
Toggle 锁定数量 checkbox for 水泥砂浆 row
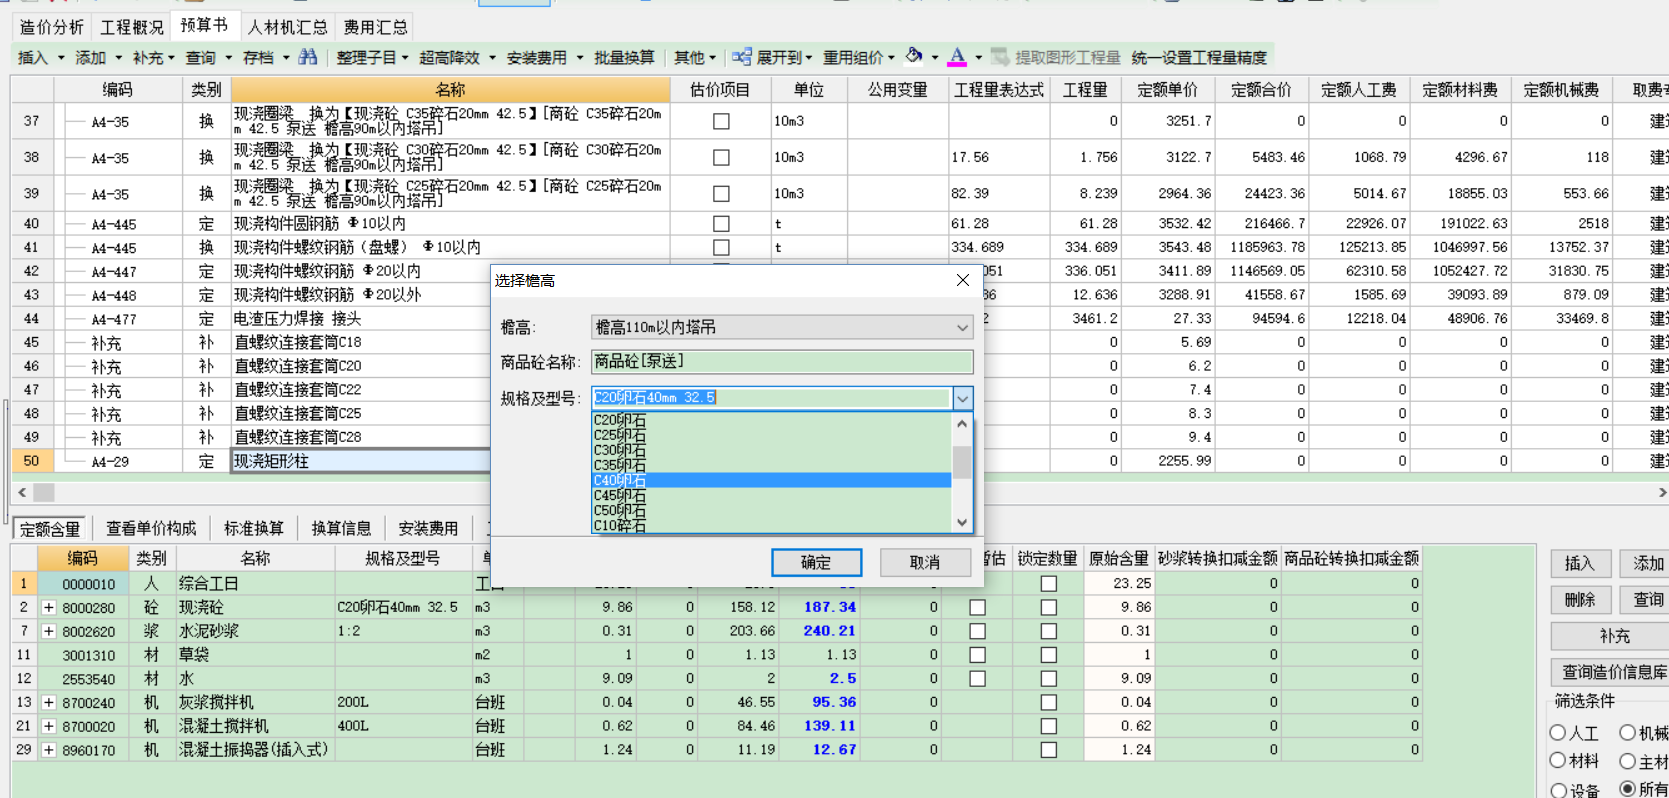pos(1048,631)
